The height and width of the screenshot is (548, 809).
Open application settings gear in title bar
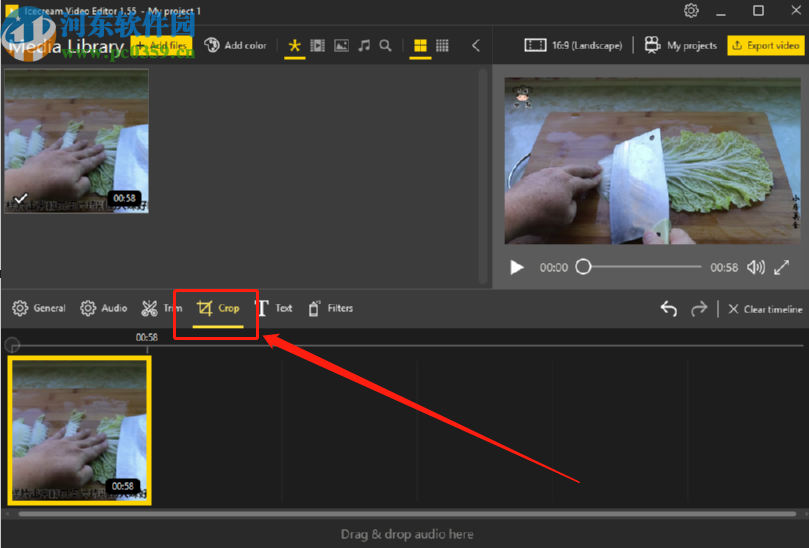691,10
